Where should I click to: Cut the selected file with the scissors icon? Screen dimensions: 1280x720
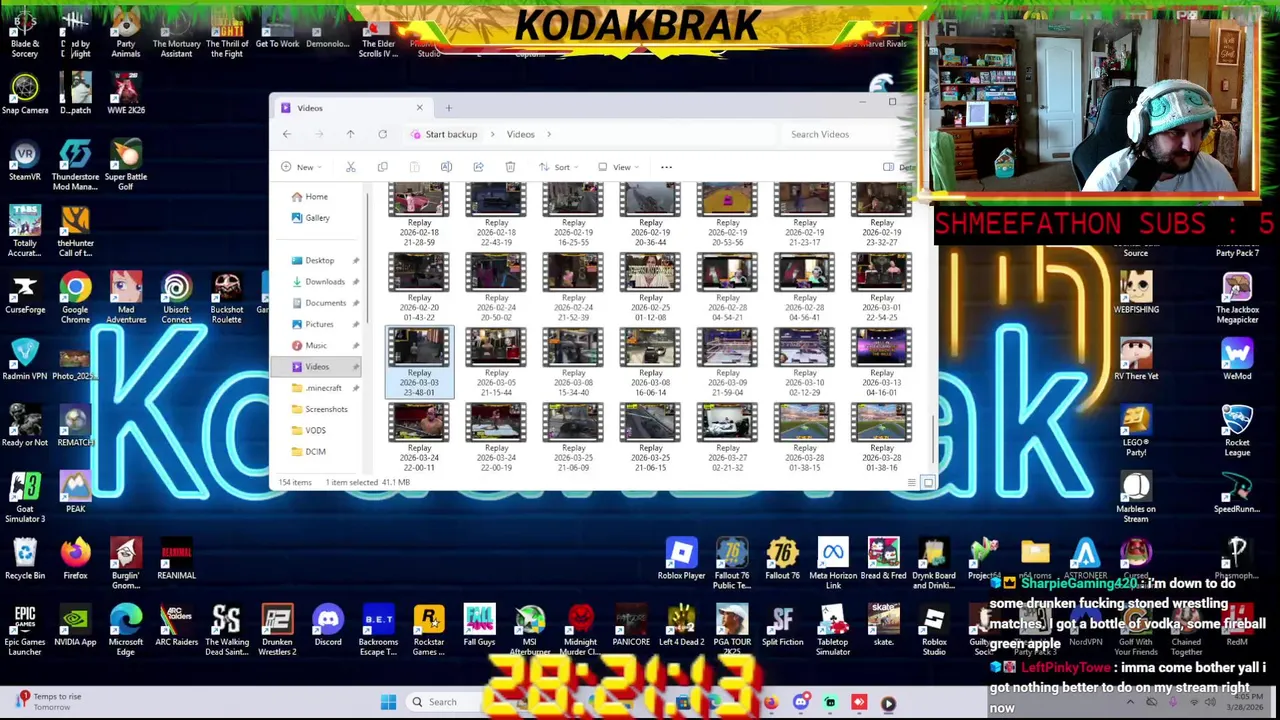[351, 167]
